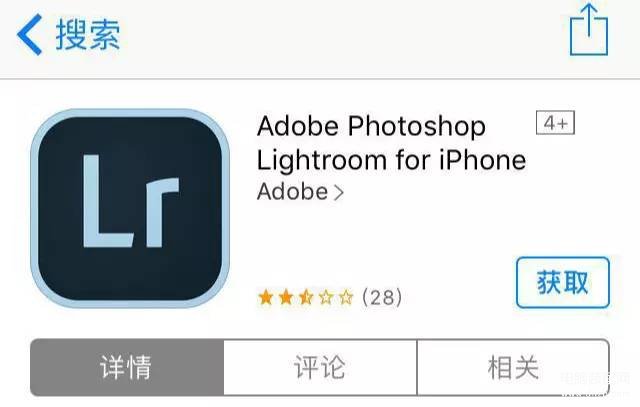640x407 pixels.
Task: Tap the letter L in Lr icon
Action: tap(107, 201)
